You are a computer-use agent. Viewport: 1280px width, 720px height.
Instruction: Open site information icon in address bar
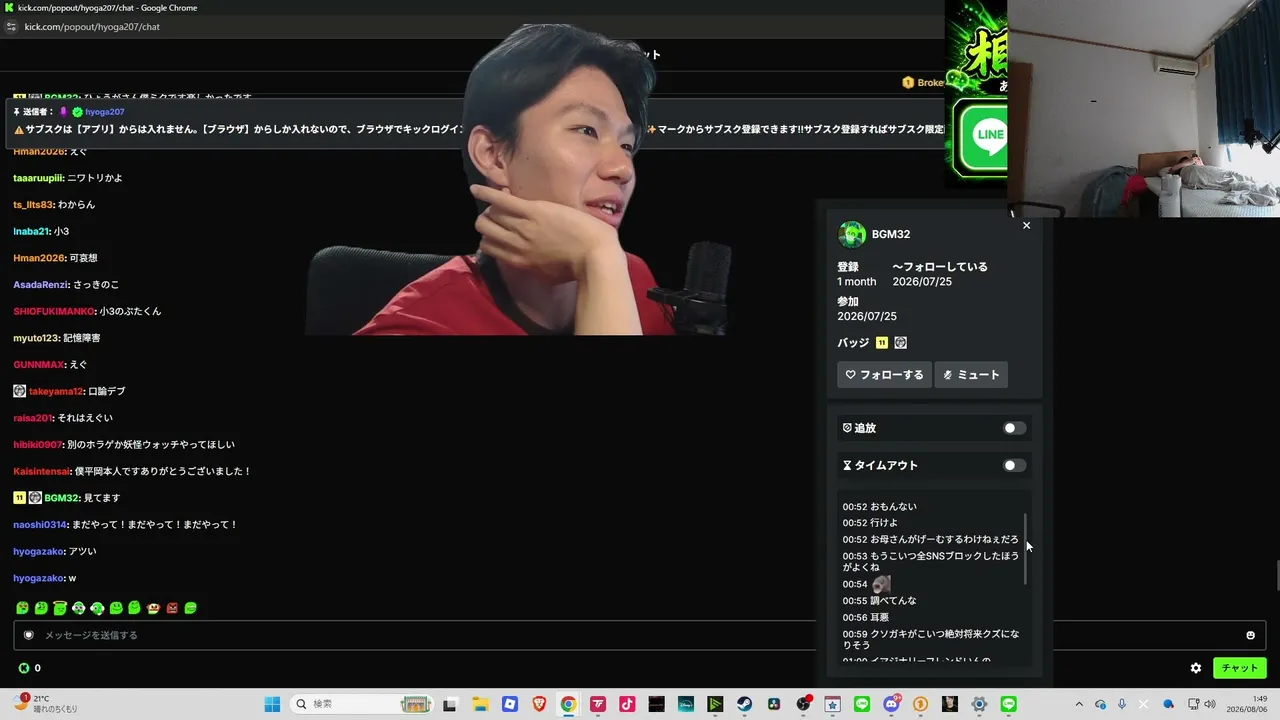coord(11,27)
